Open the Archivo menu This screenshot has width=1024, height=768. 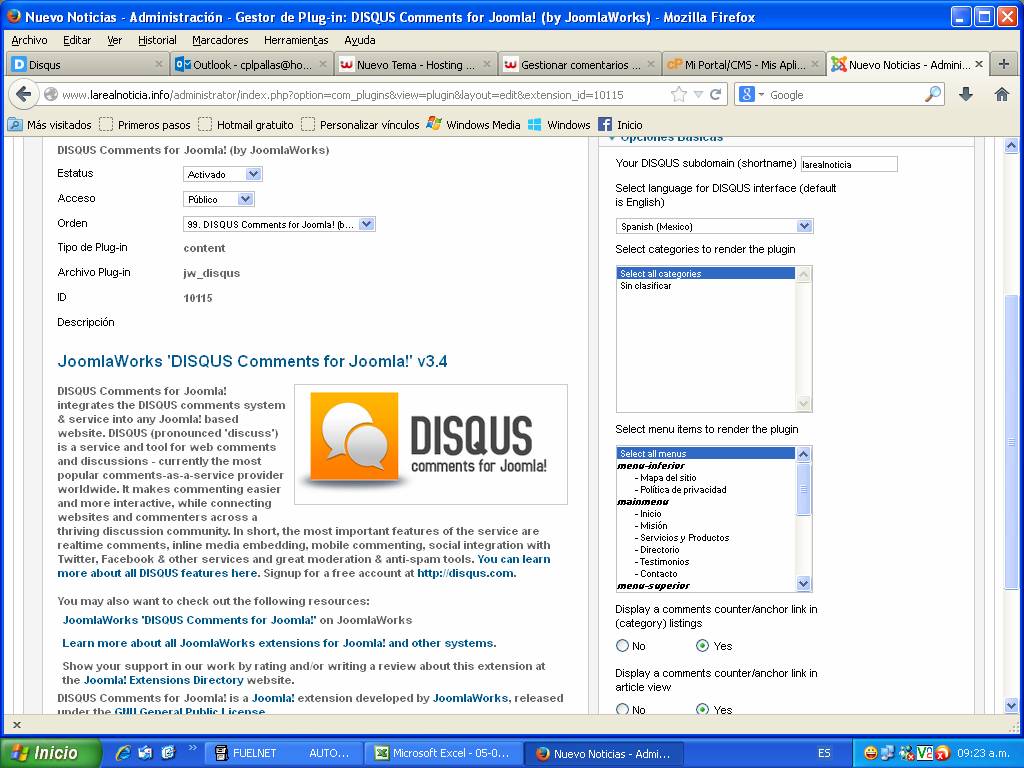click(29, 40)
